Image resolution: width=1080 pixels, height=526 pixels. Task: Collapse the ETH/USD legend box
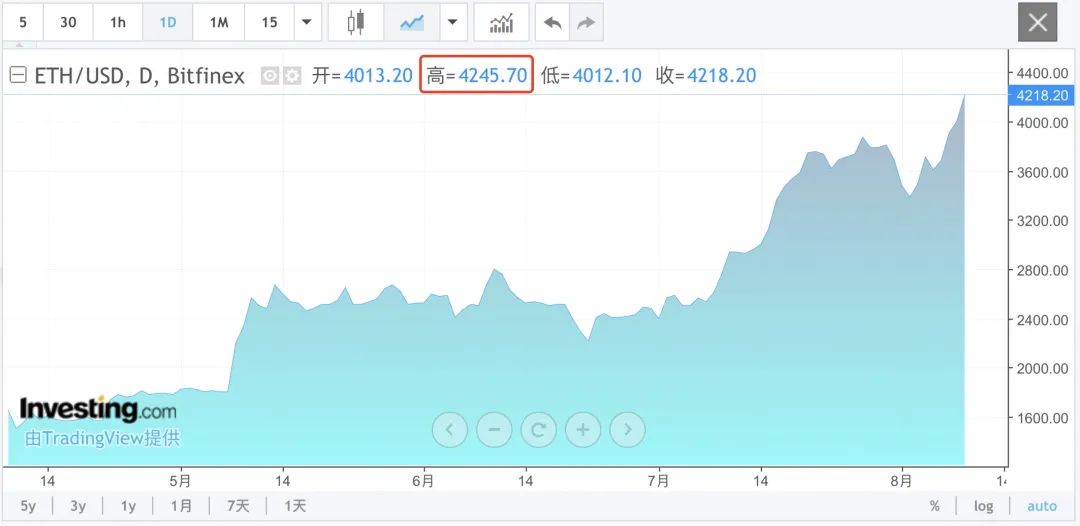(18, 76)
